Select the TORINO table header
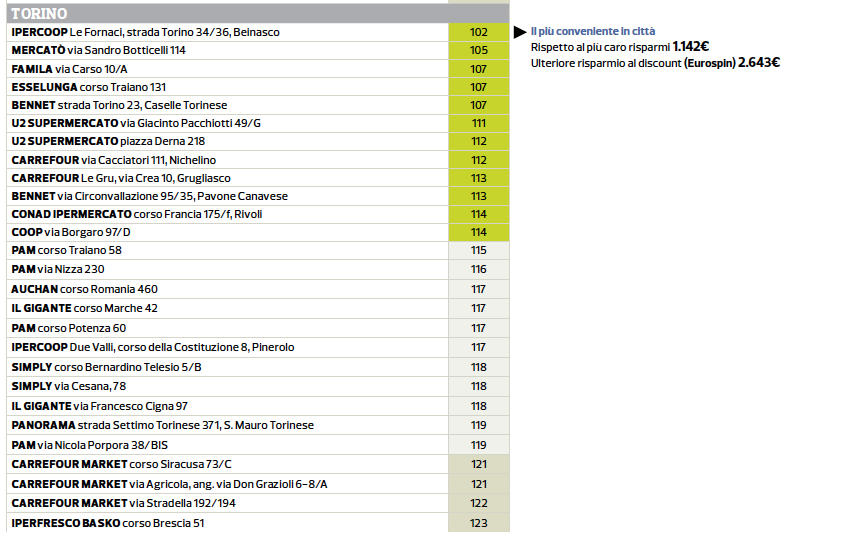Screen dimensions: 849x538 [x=40, y=13]
